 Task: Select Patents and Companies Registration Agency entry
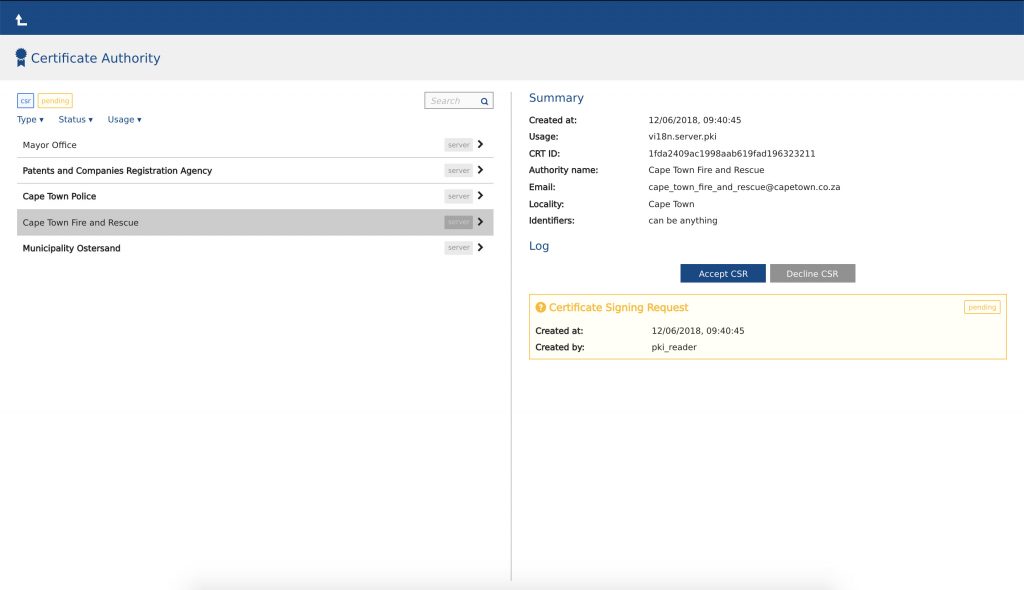click(x=255, y=171)
